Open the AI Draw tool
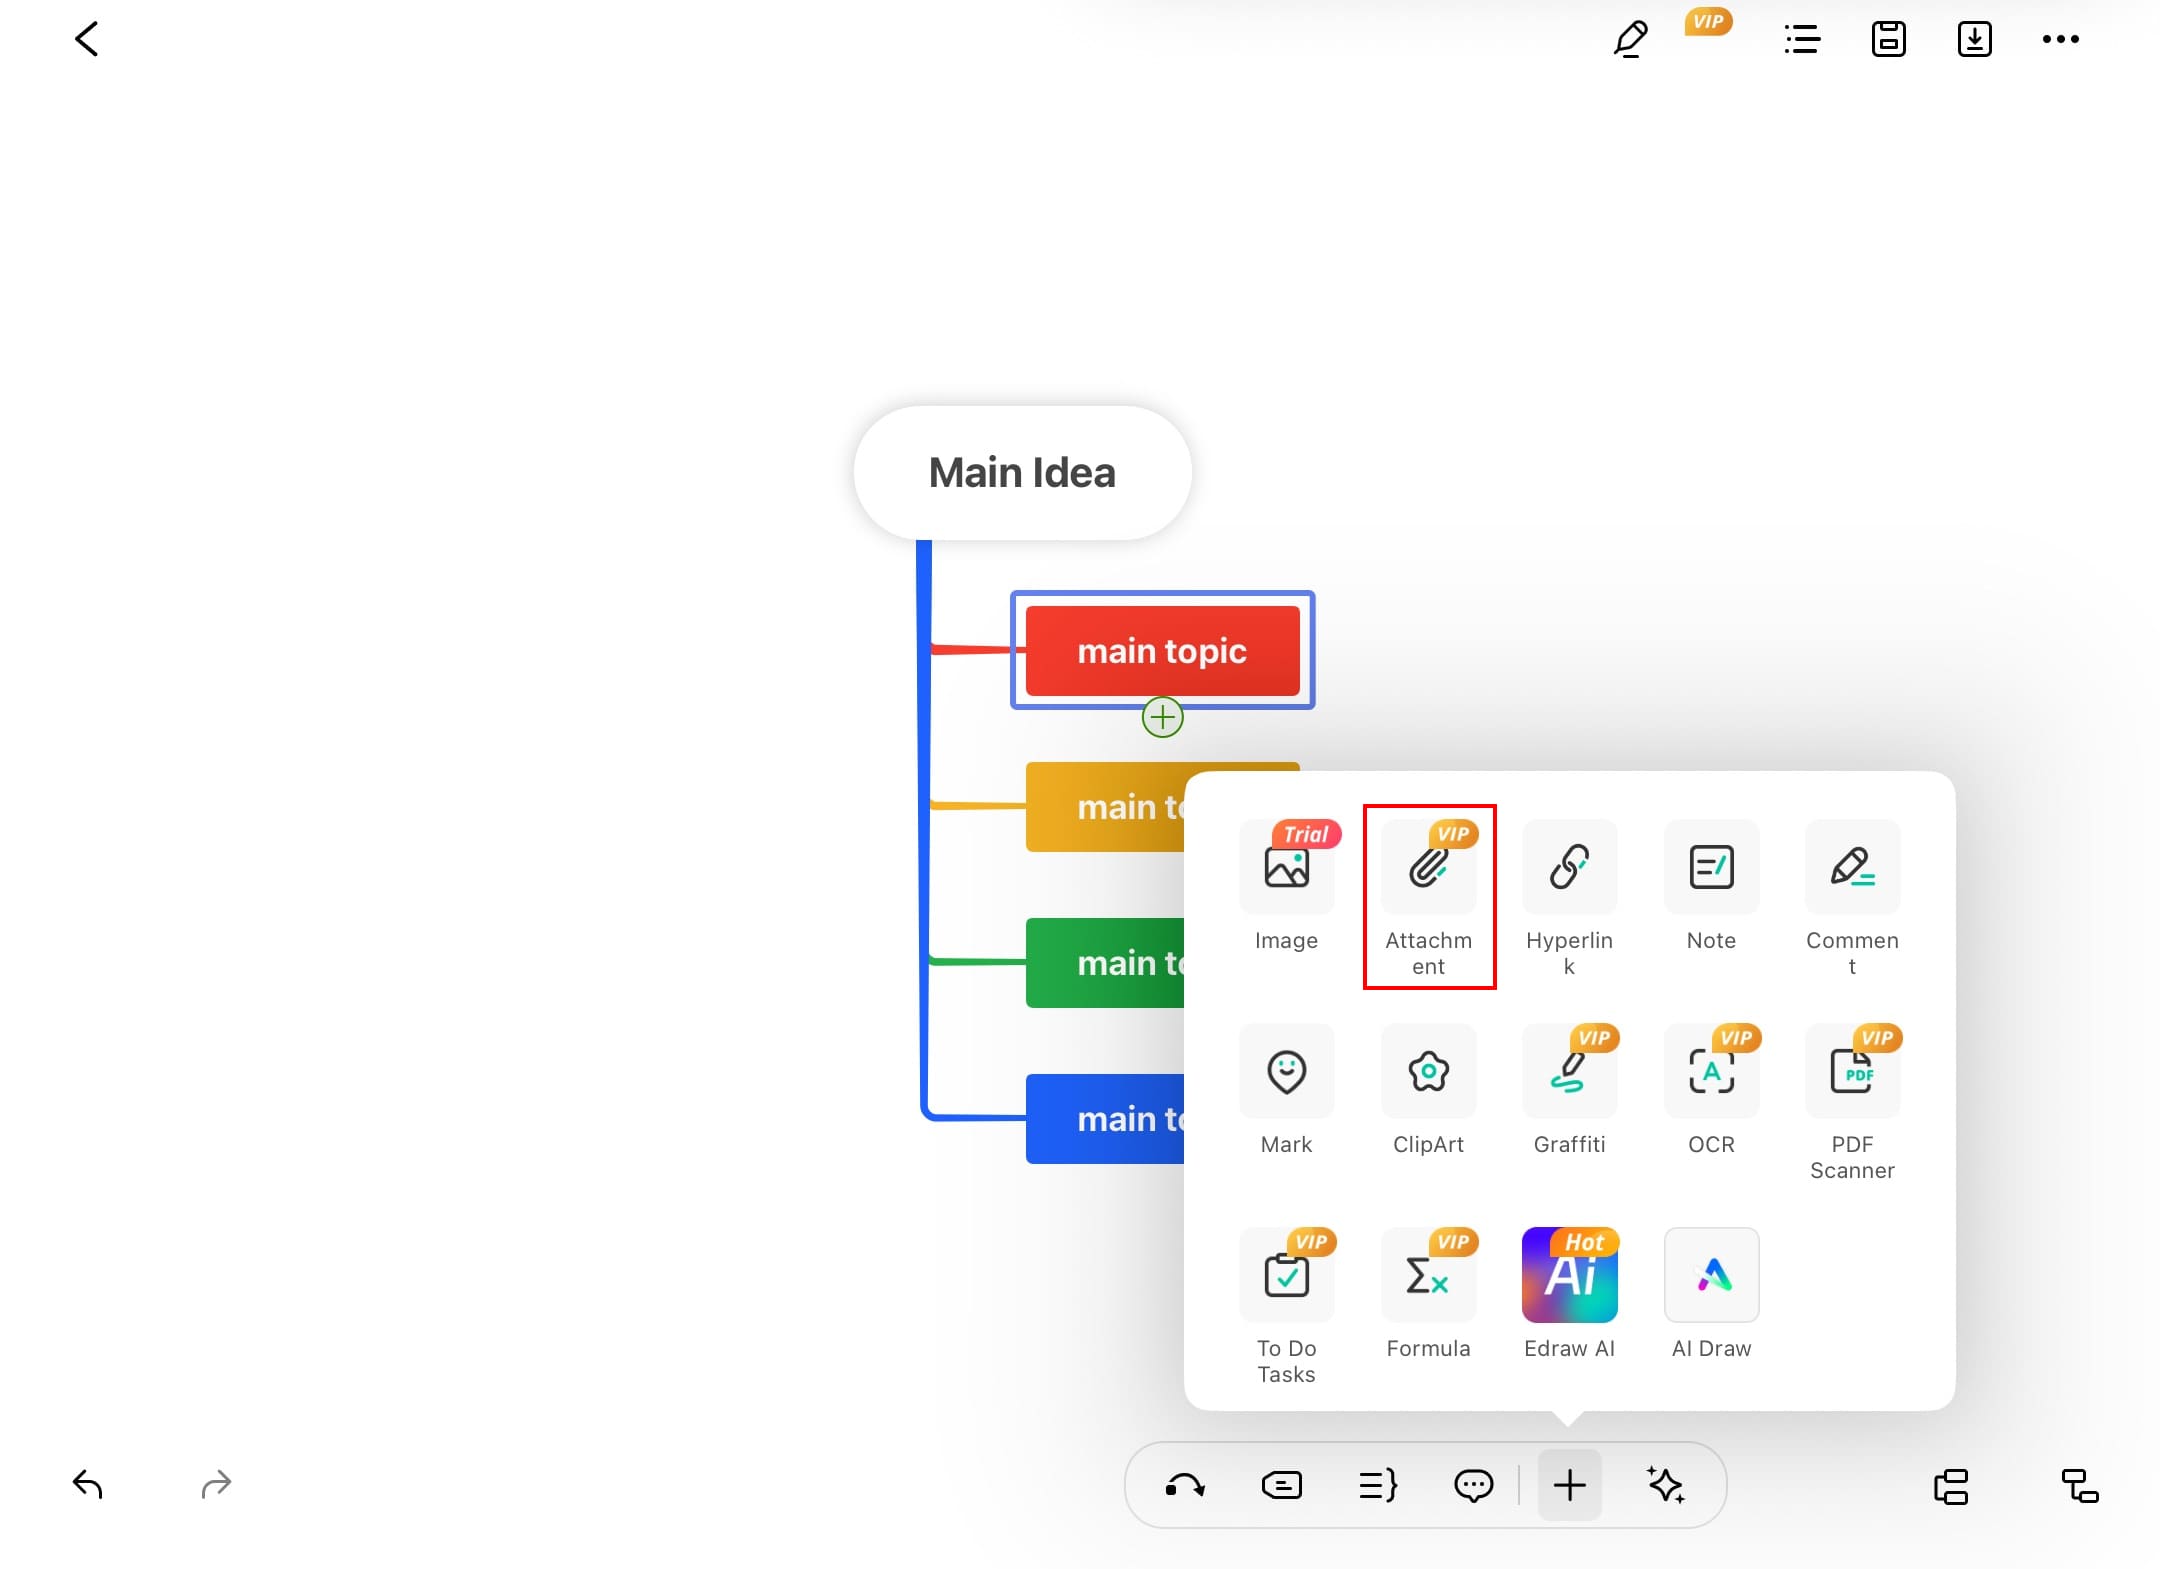2160x1569 pixels. coord(1711,1276)
